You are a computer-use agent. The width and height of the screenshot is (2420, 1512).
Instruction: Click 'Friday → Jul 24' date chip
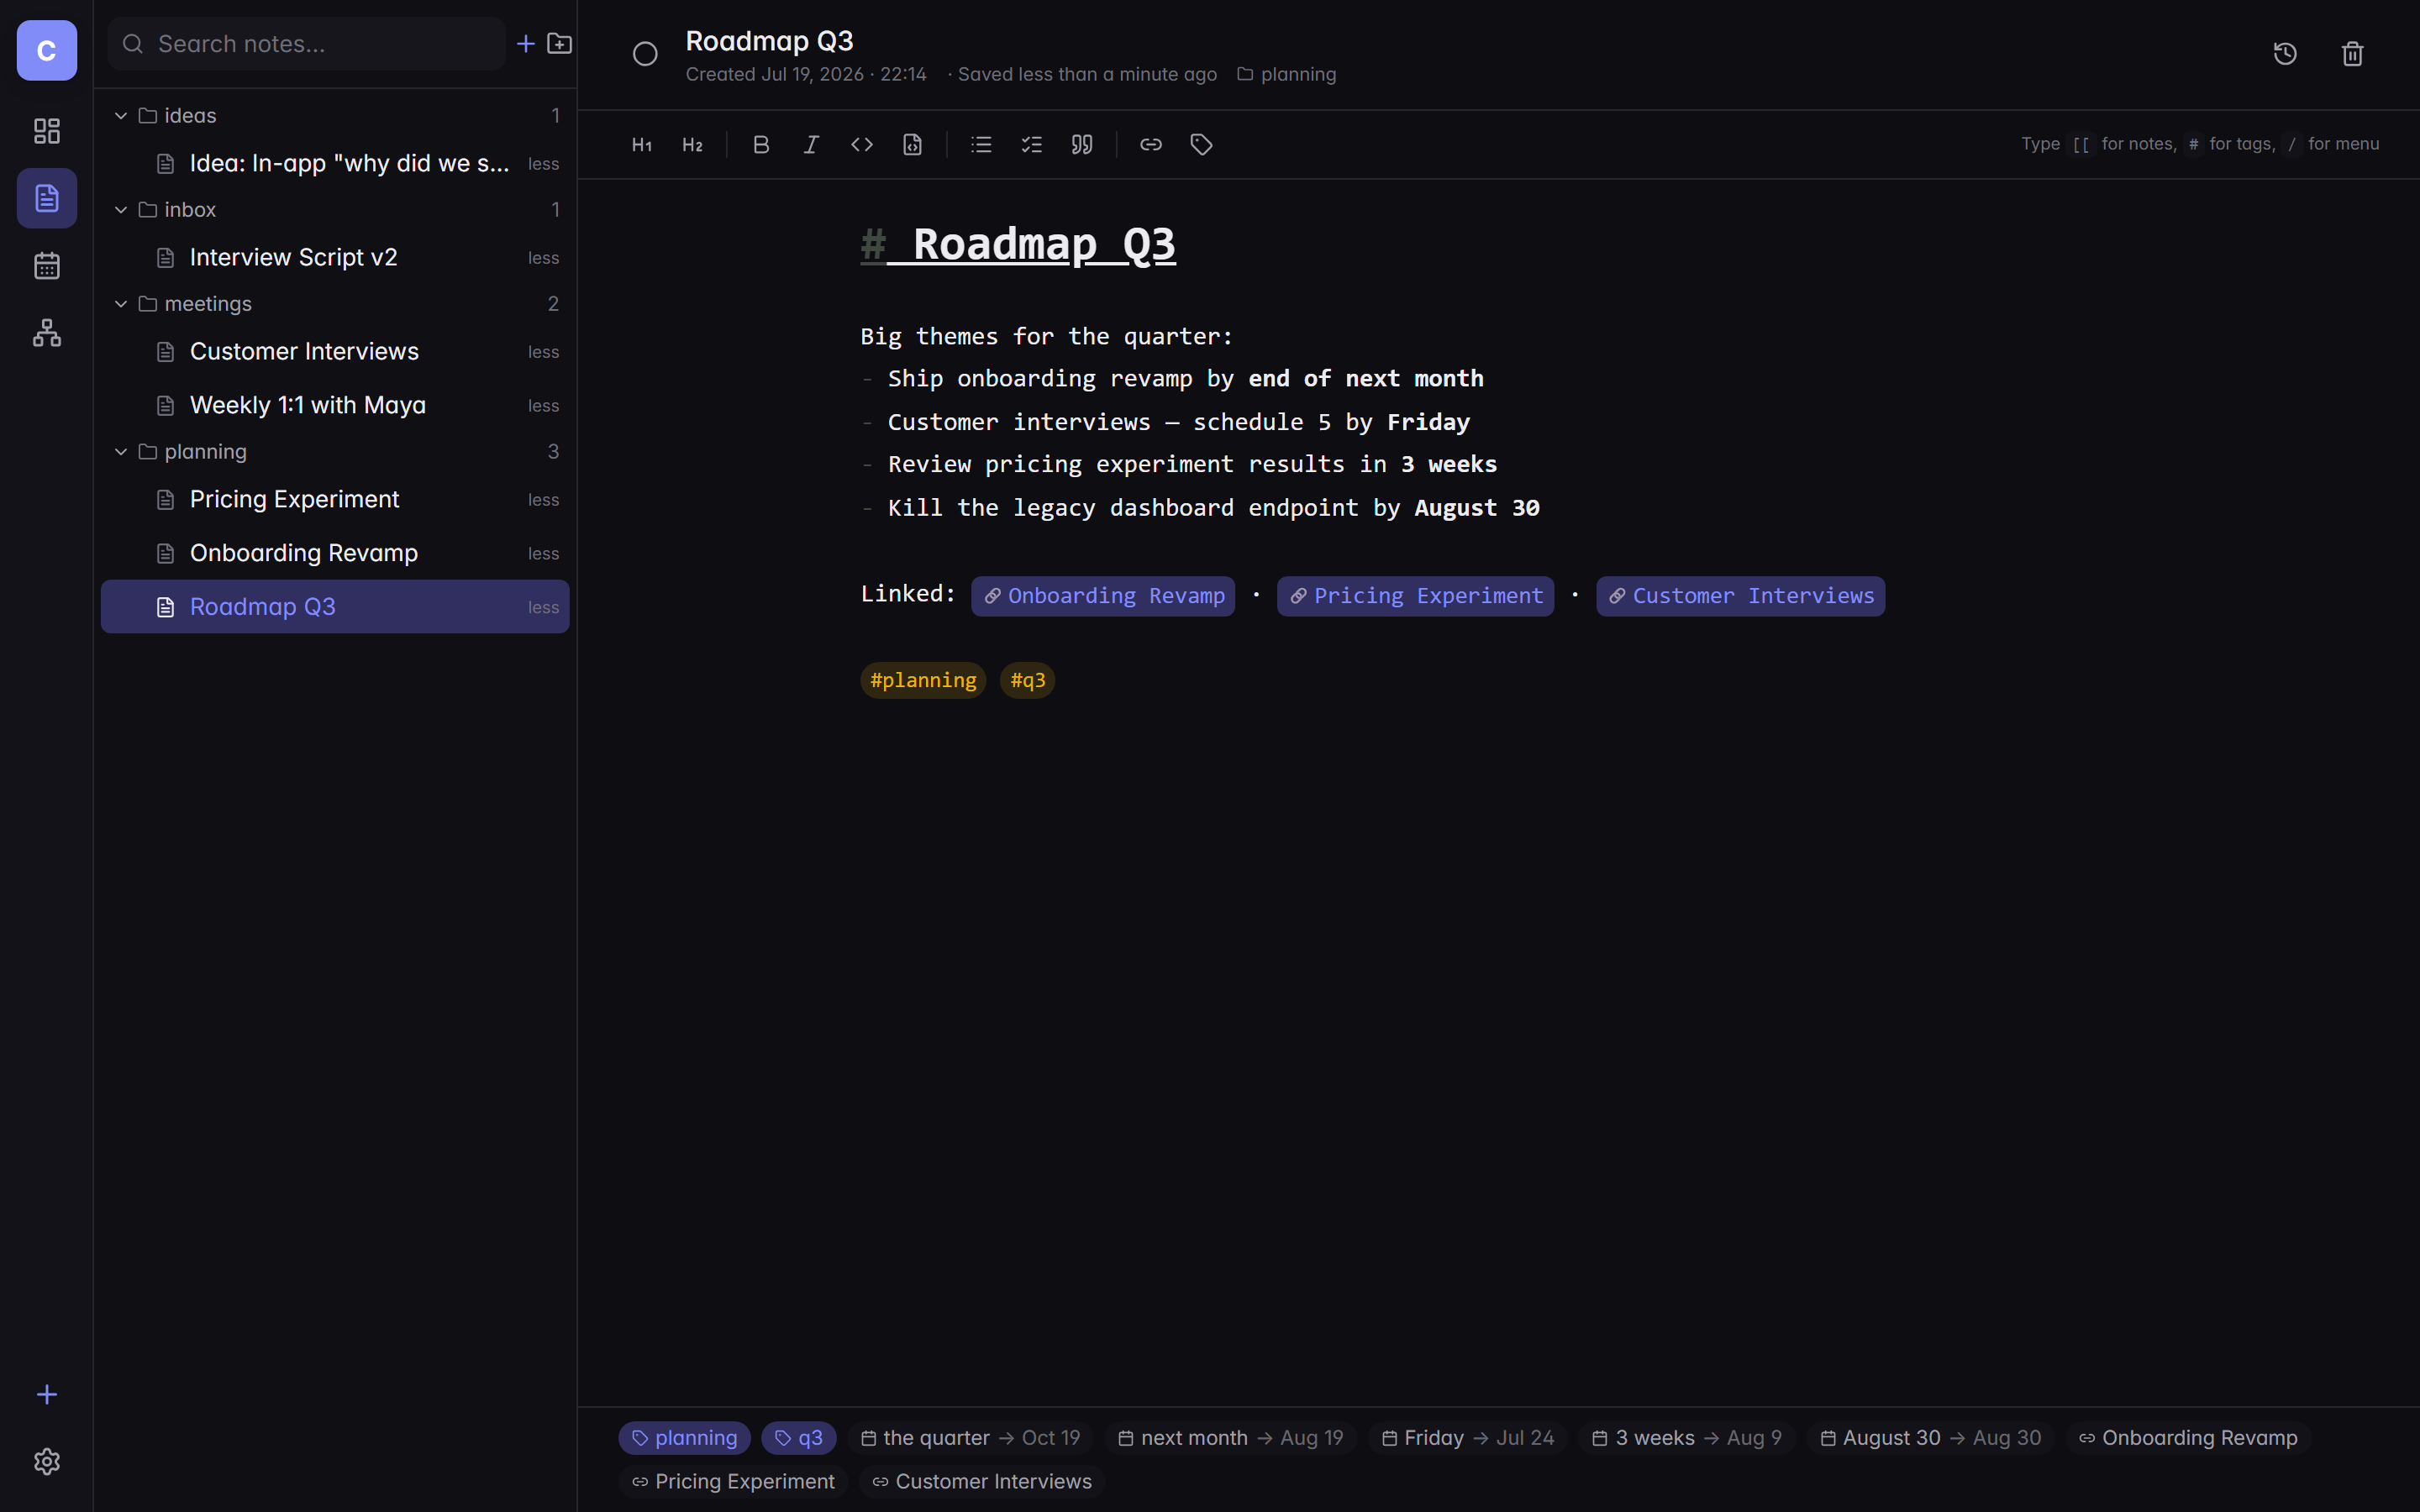point(1467,1438)
